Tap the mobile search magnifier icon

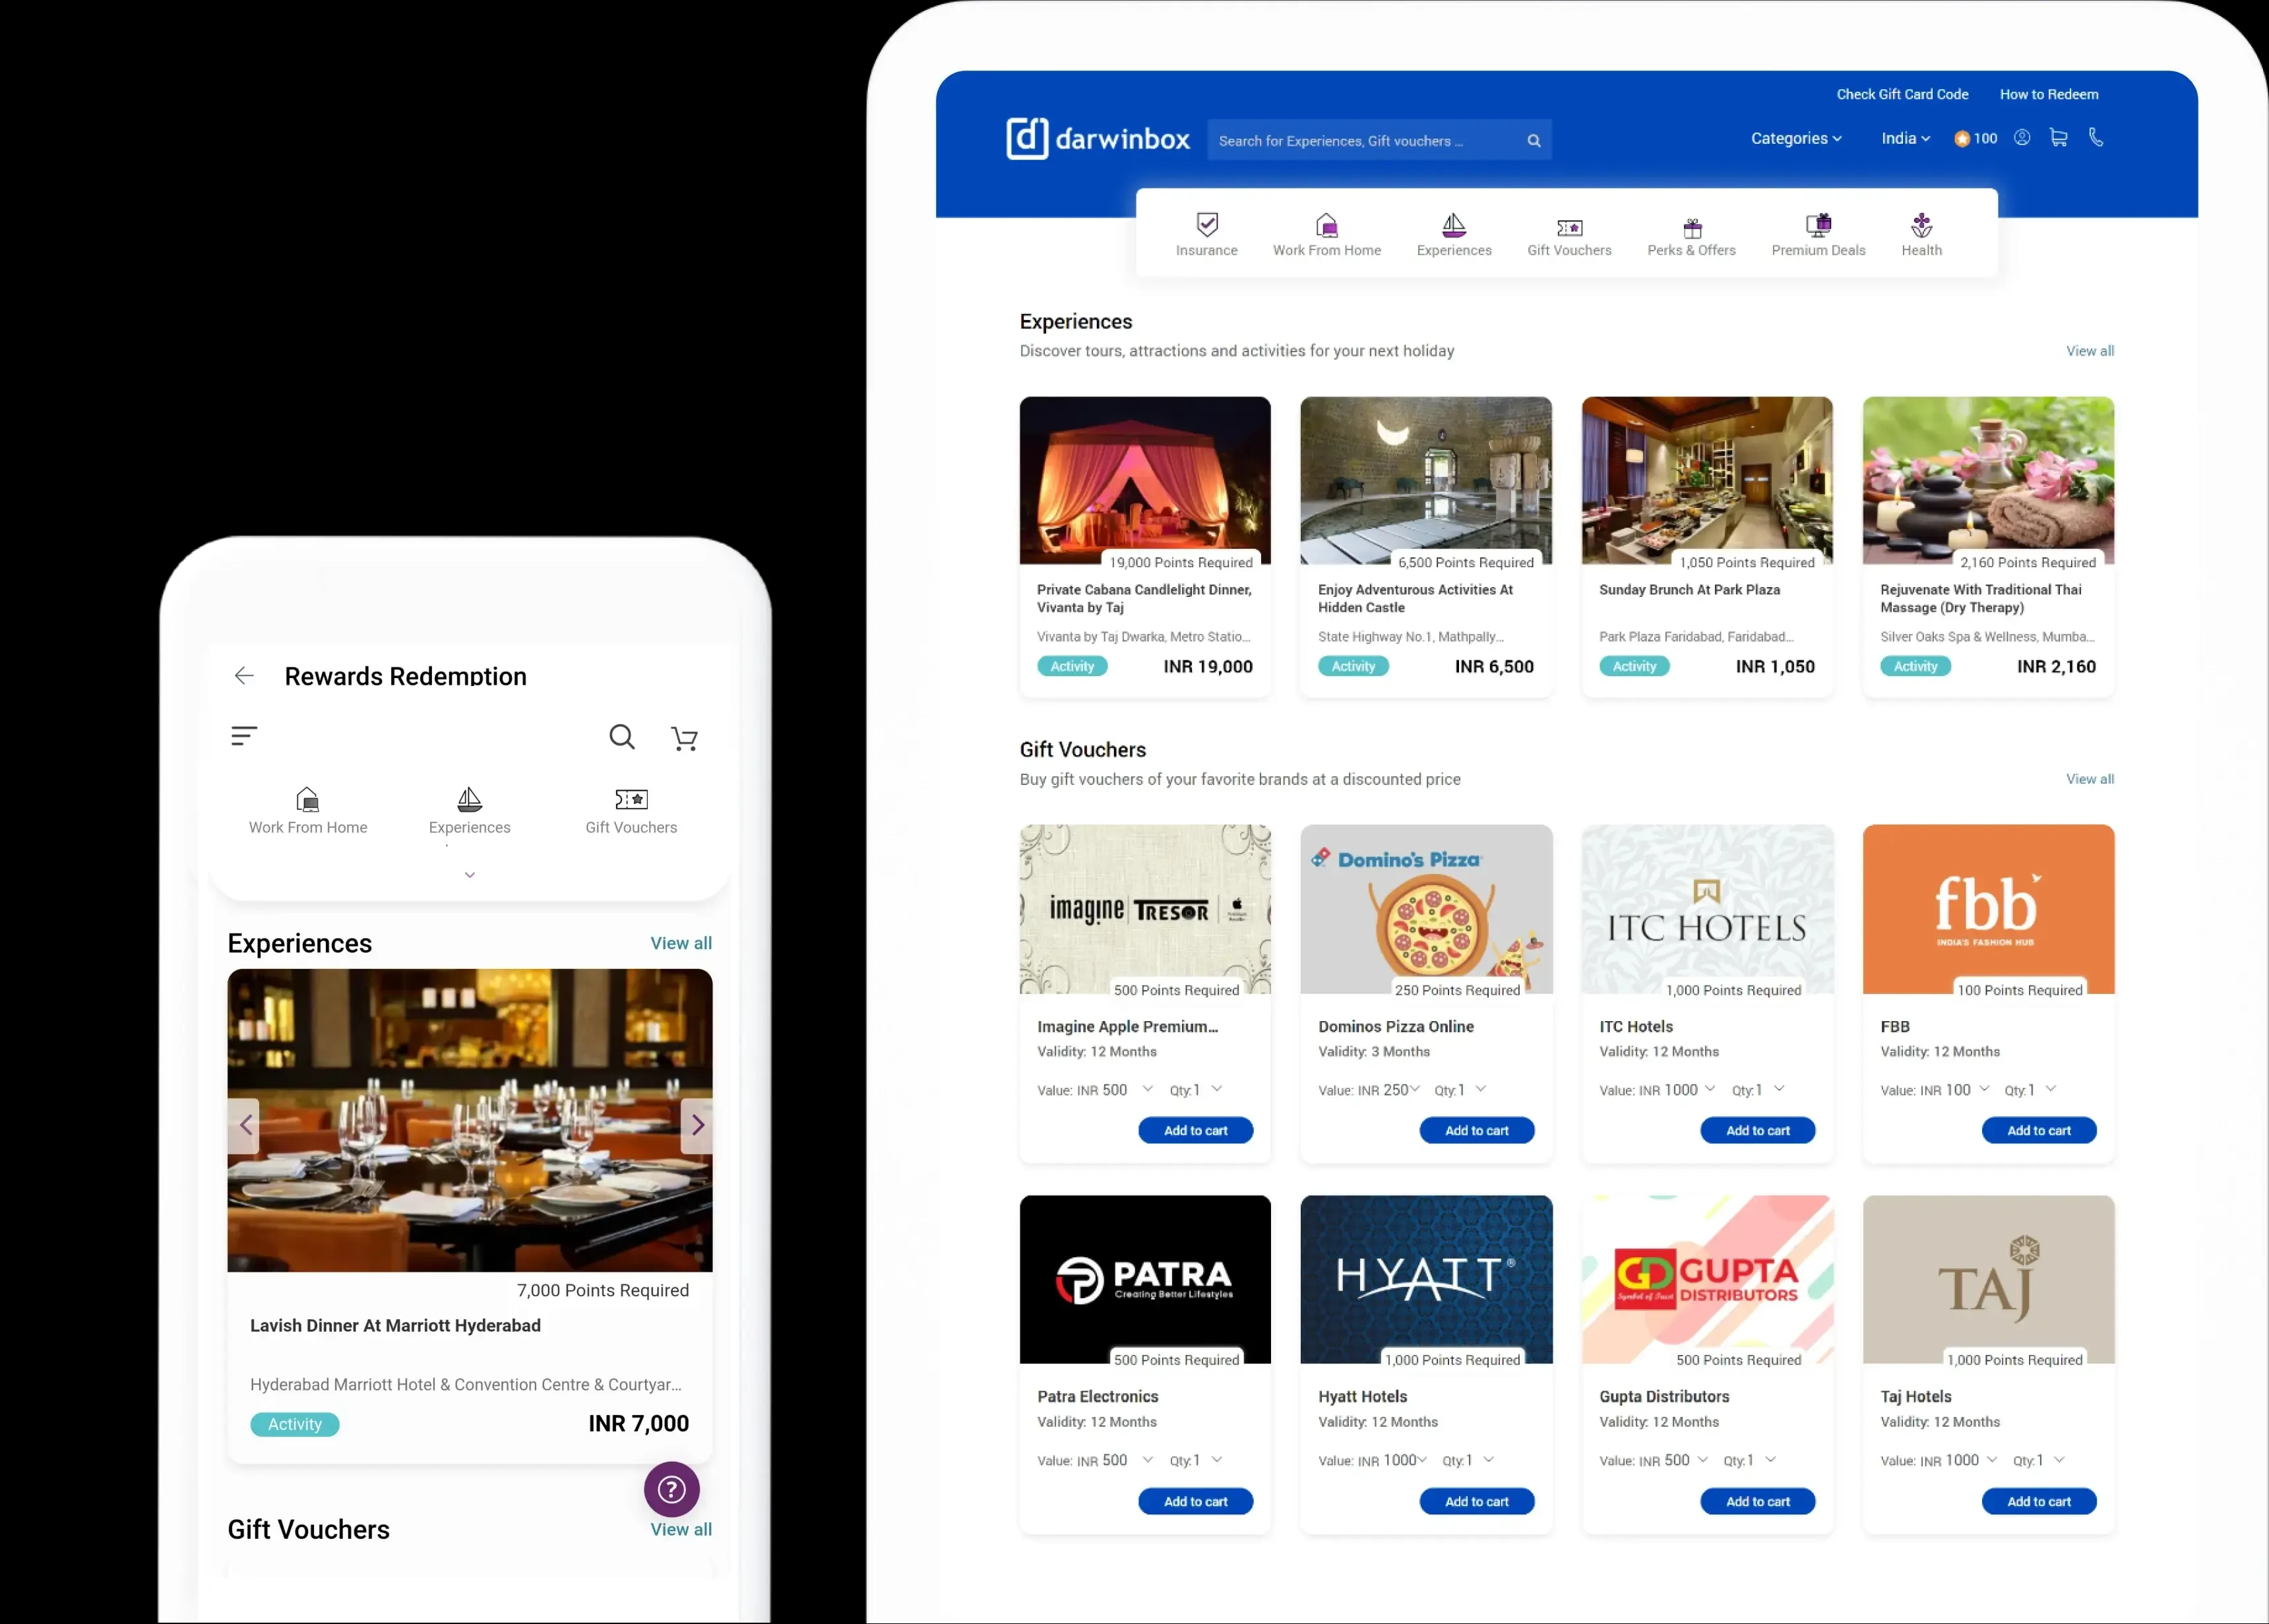tap(622, 737)
